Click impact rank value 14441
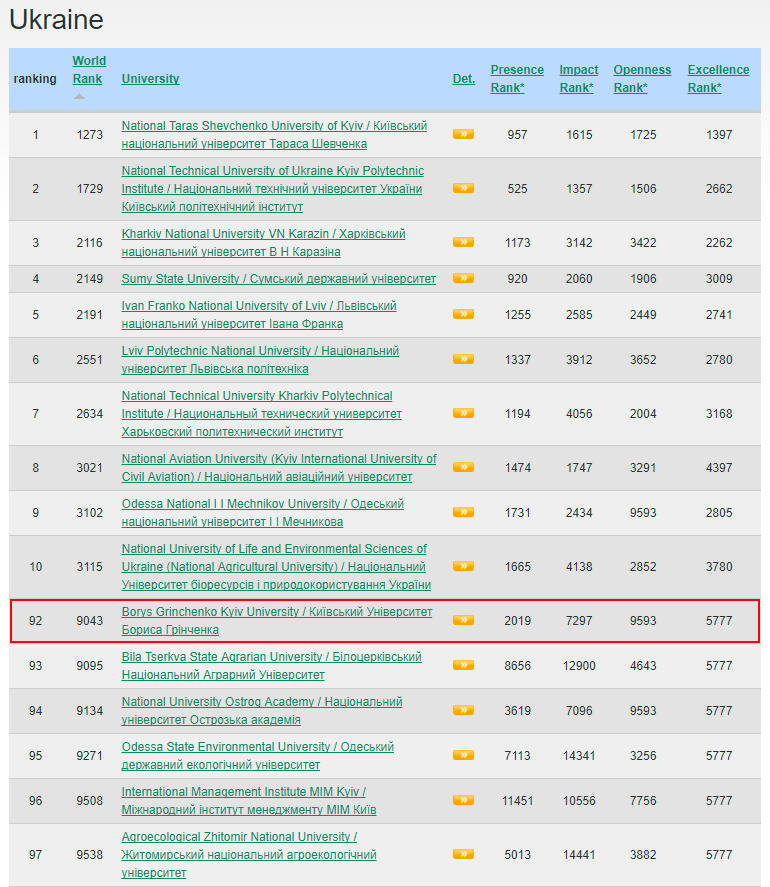The height and width of the screenshot is (887, 770). (579, 855)
